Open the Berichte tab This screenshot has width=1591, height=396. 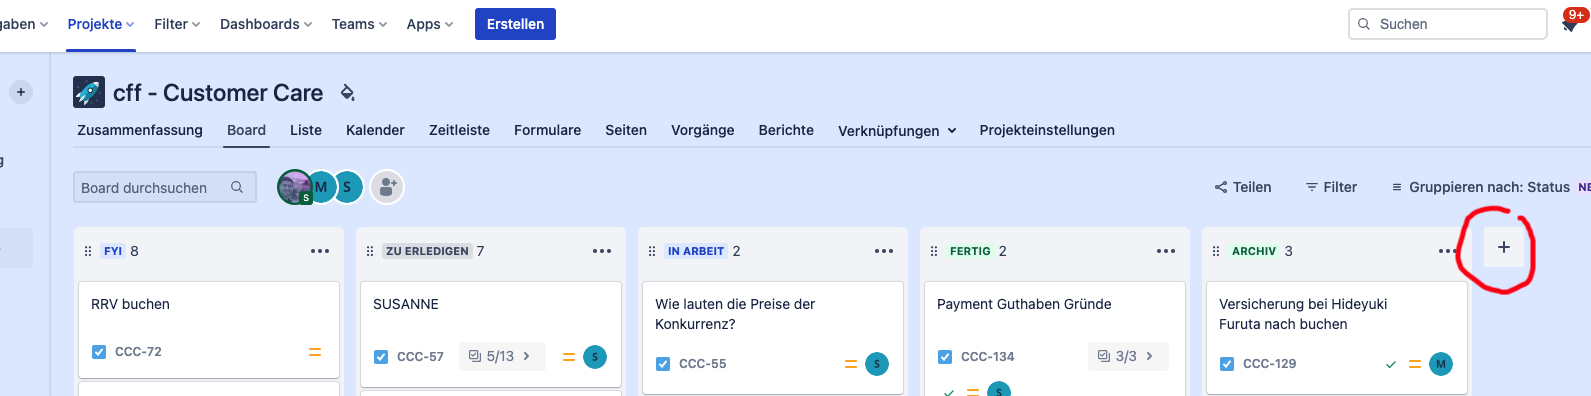pos(786,130)
